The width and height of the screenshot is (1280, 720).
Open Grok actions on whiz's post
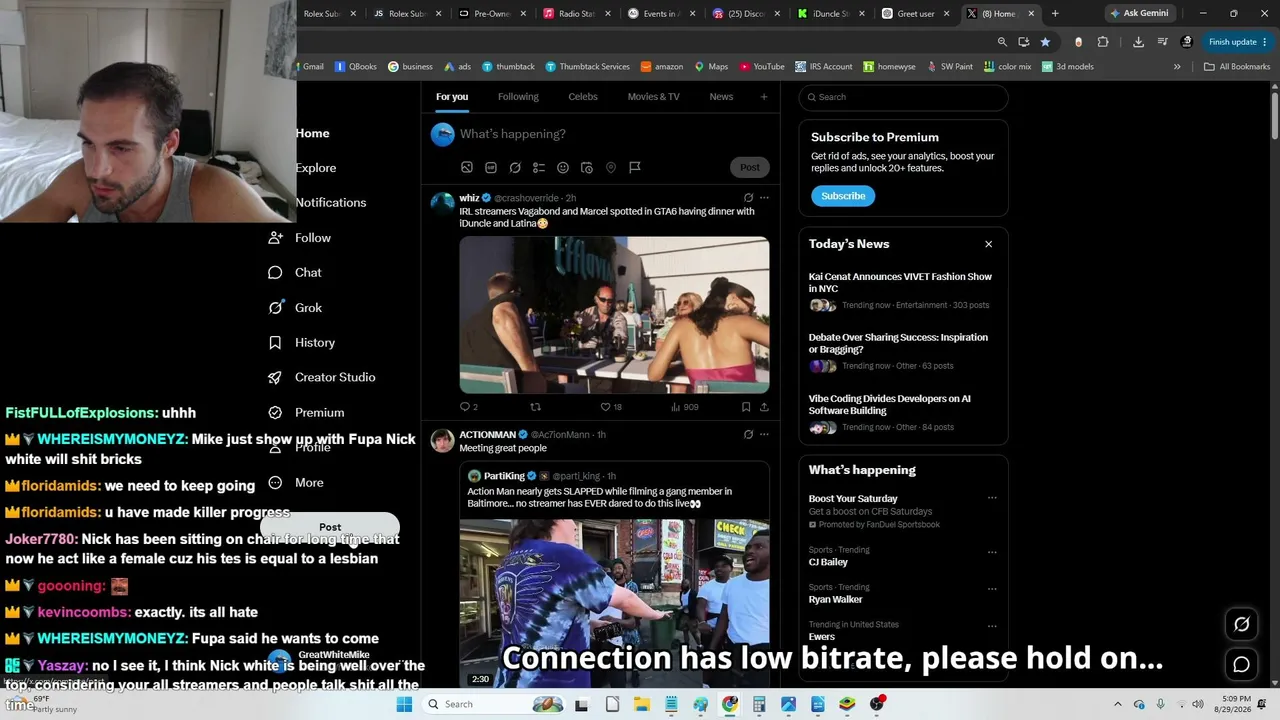click(748, 198)
